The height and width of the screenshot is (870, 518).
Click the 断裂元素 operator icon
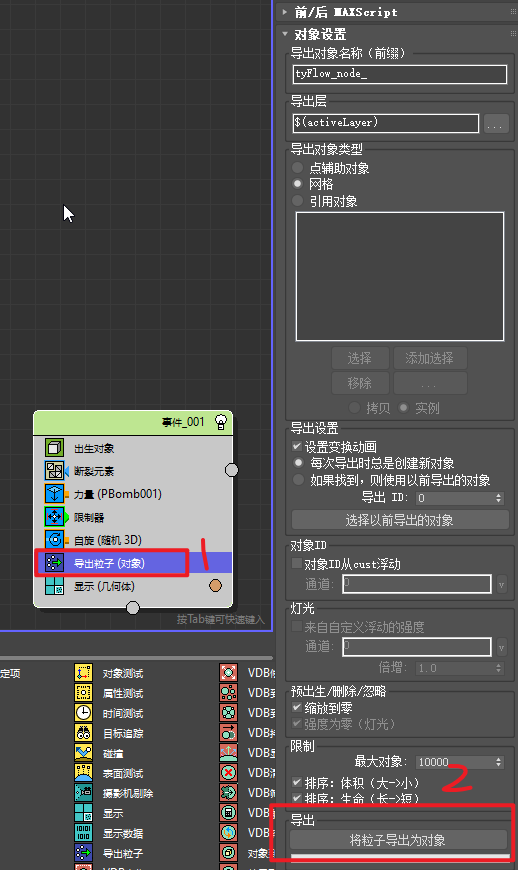(54, 471)
